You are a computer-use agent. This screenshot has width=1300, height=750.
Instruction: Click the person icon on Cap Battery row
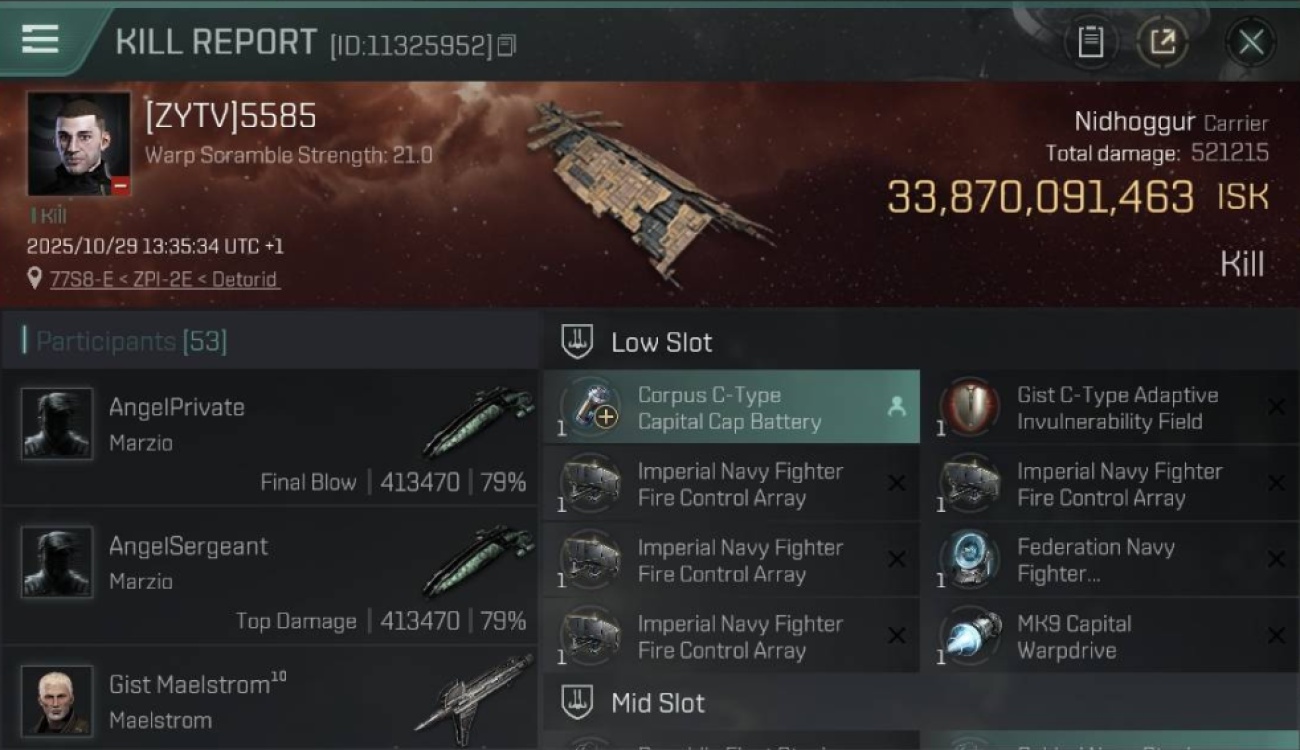[896, 406]
